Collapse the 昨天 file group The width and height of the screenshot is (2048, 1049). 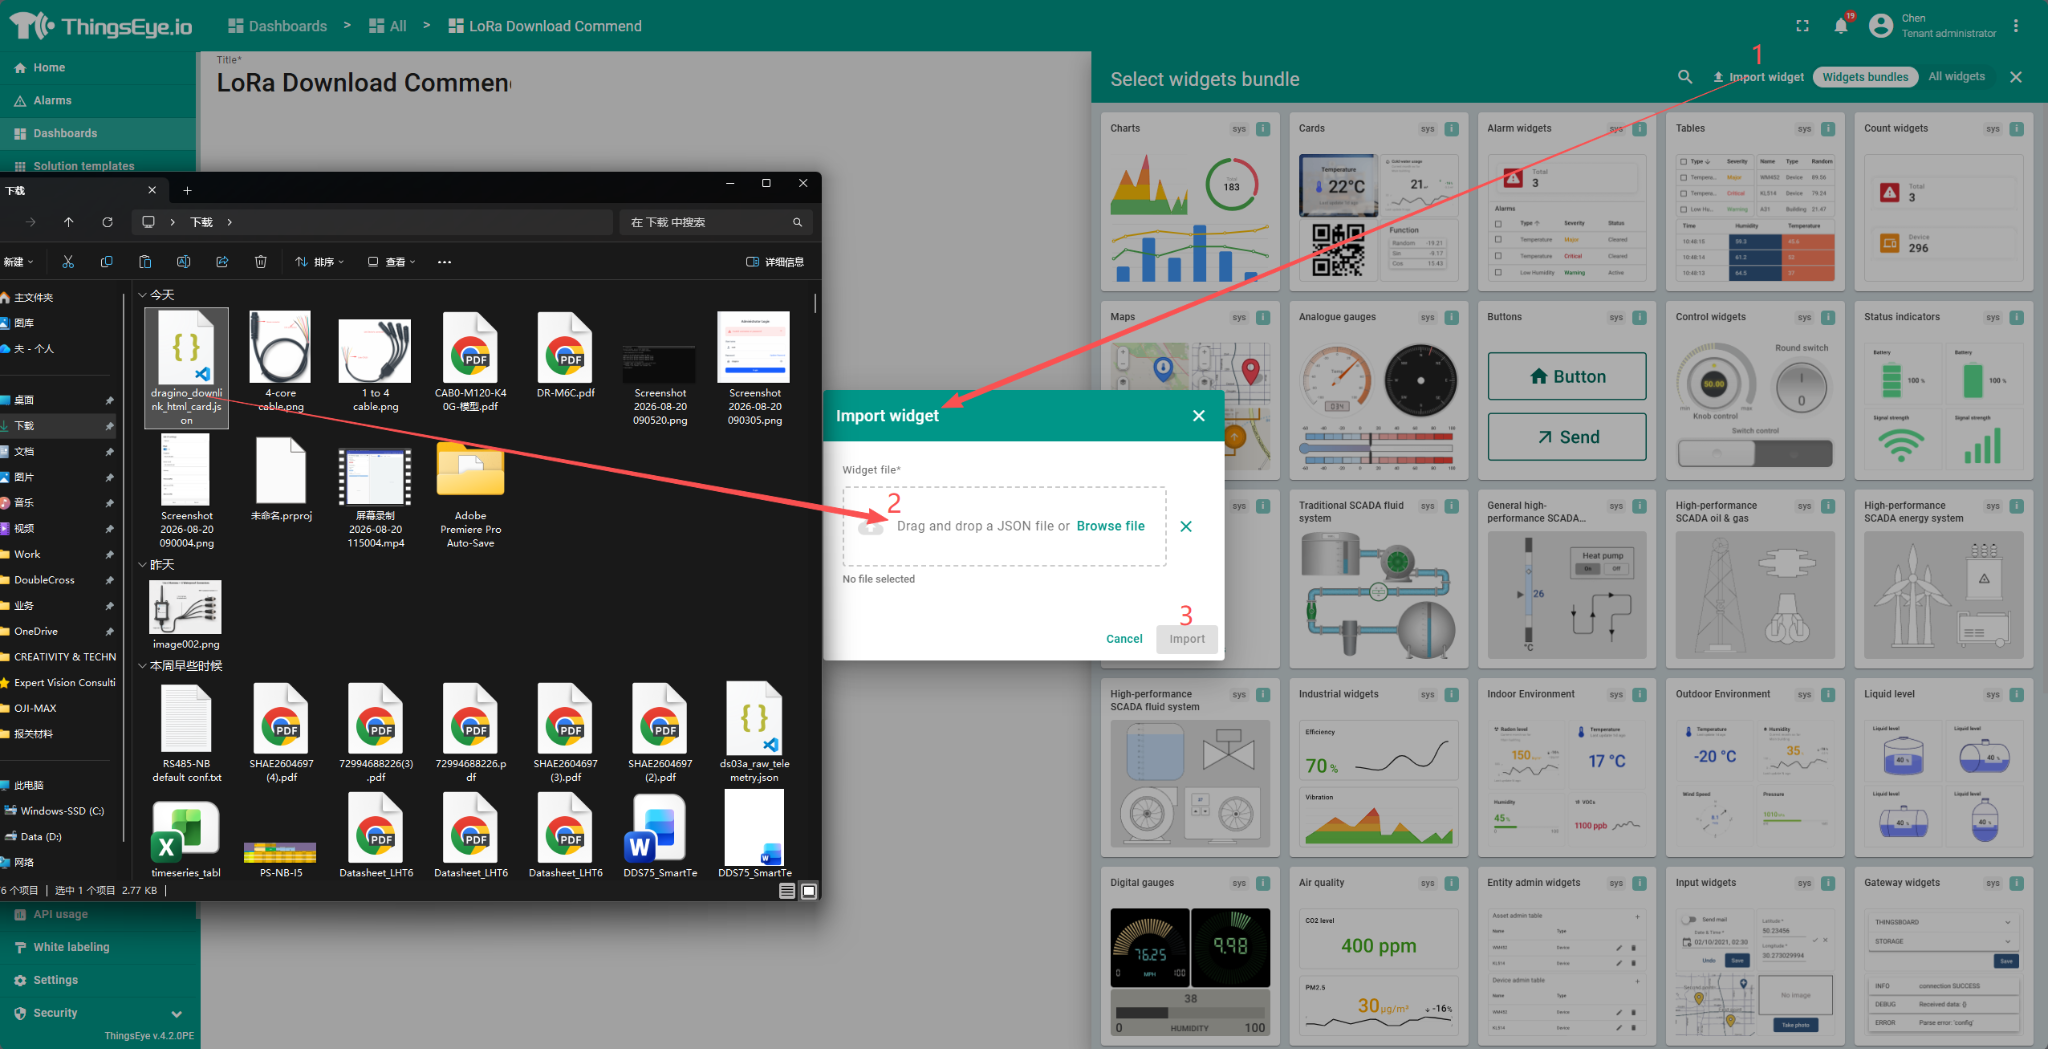click(142, 565)
